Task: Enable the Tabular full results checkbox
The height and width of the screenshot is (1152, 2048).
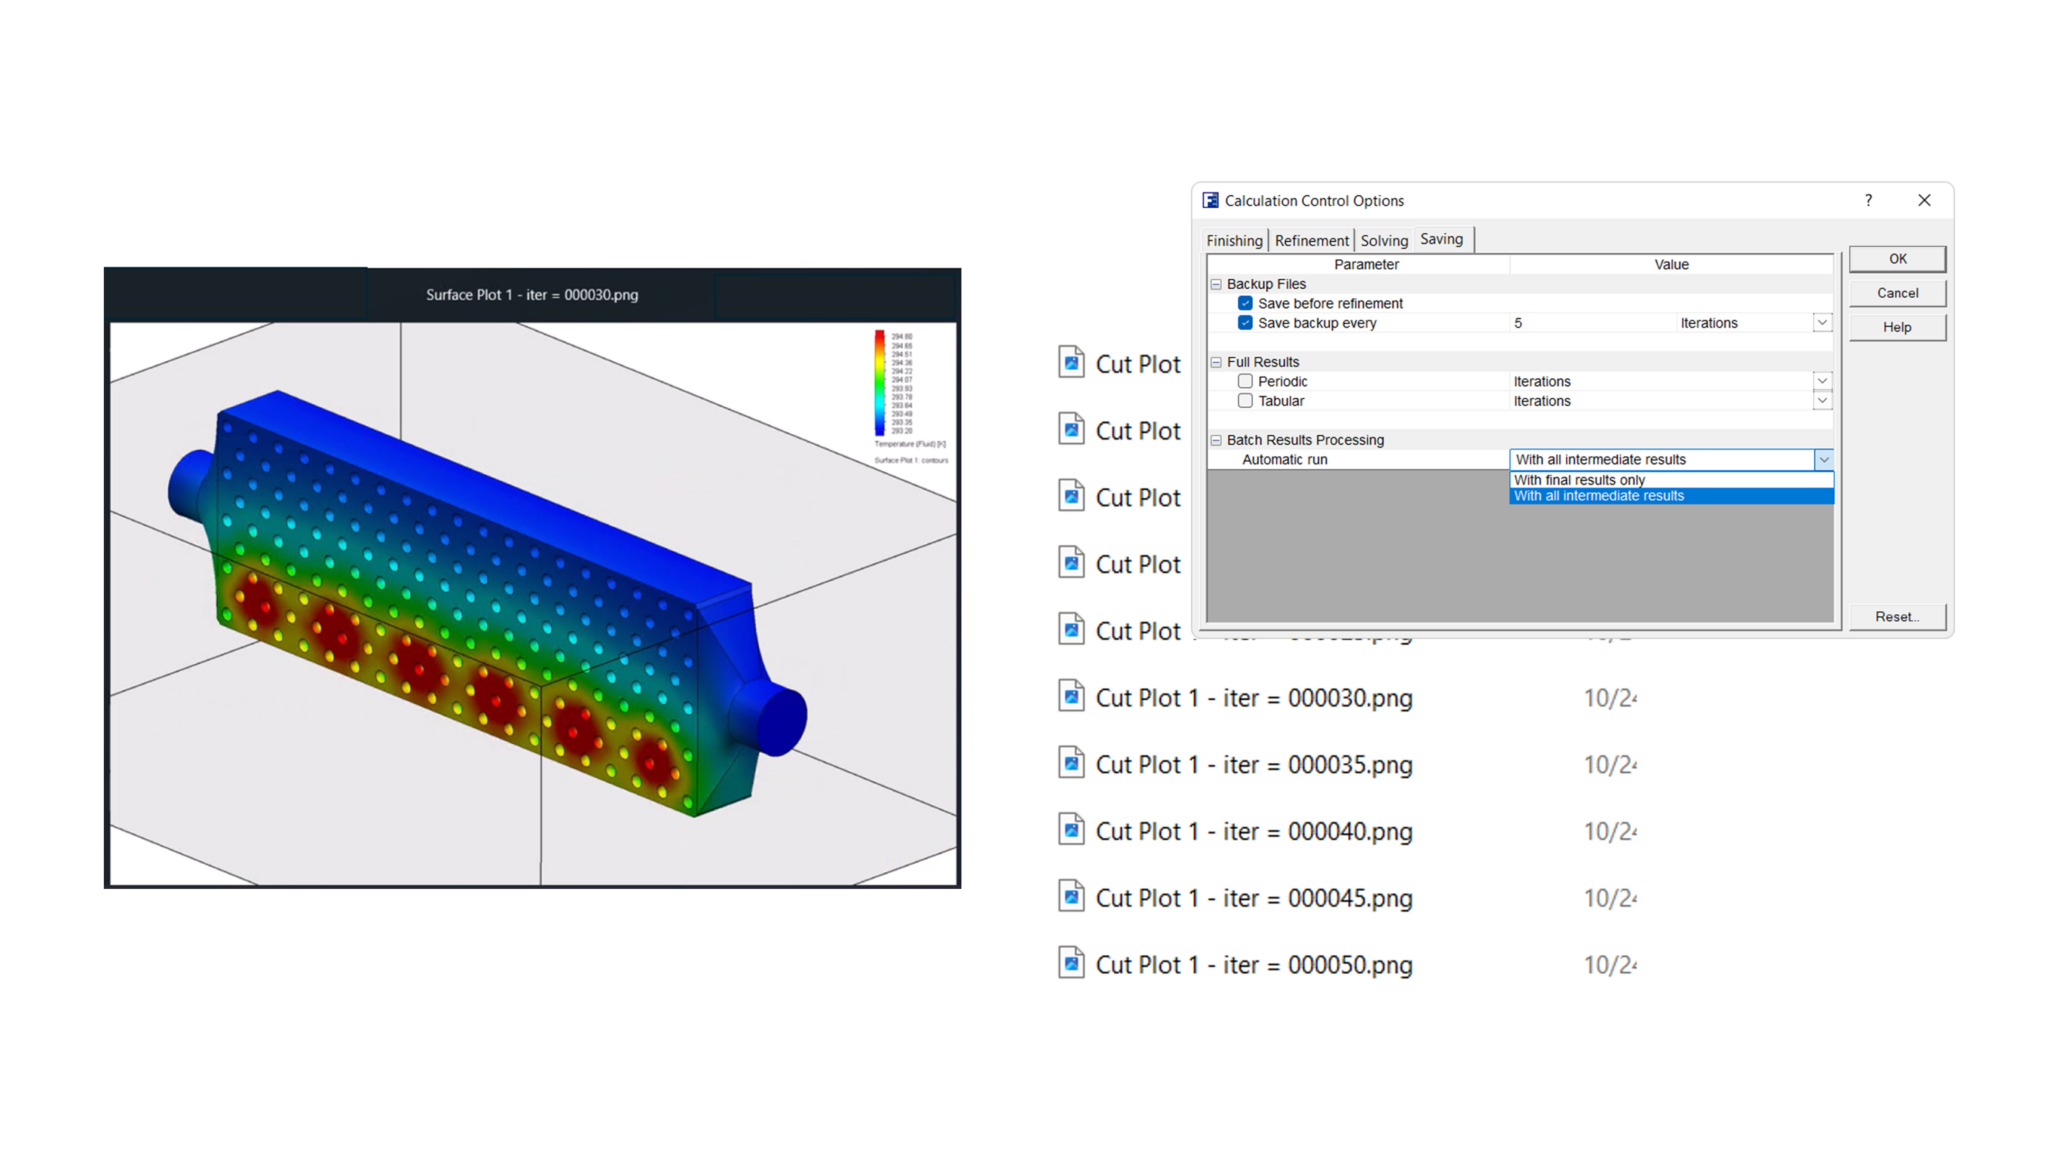Action: [x=1245, y=401]
